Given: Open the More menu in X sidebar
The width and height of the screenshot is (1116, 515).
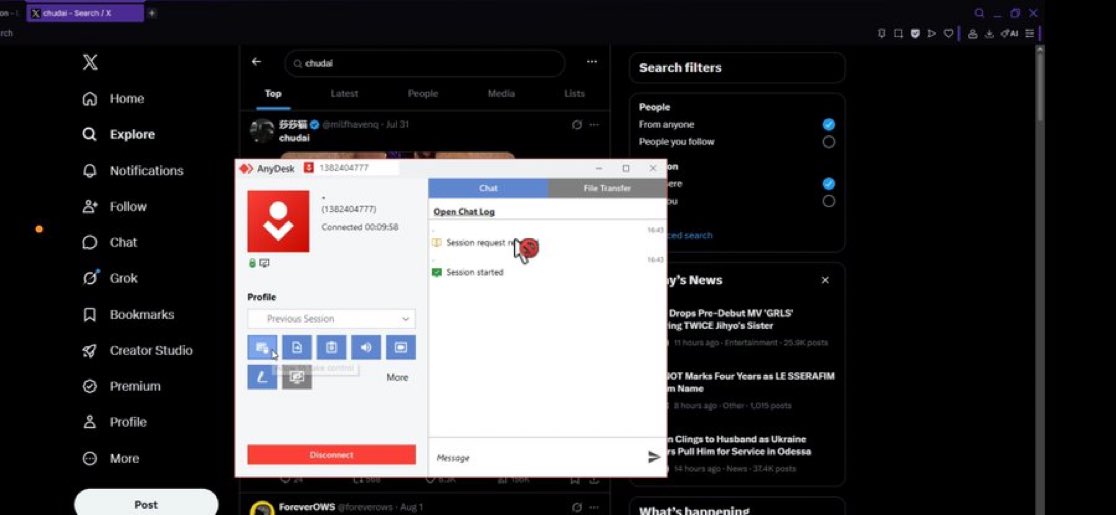Looking at the screenshot, I should (110, 459).
